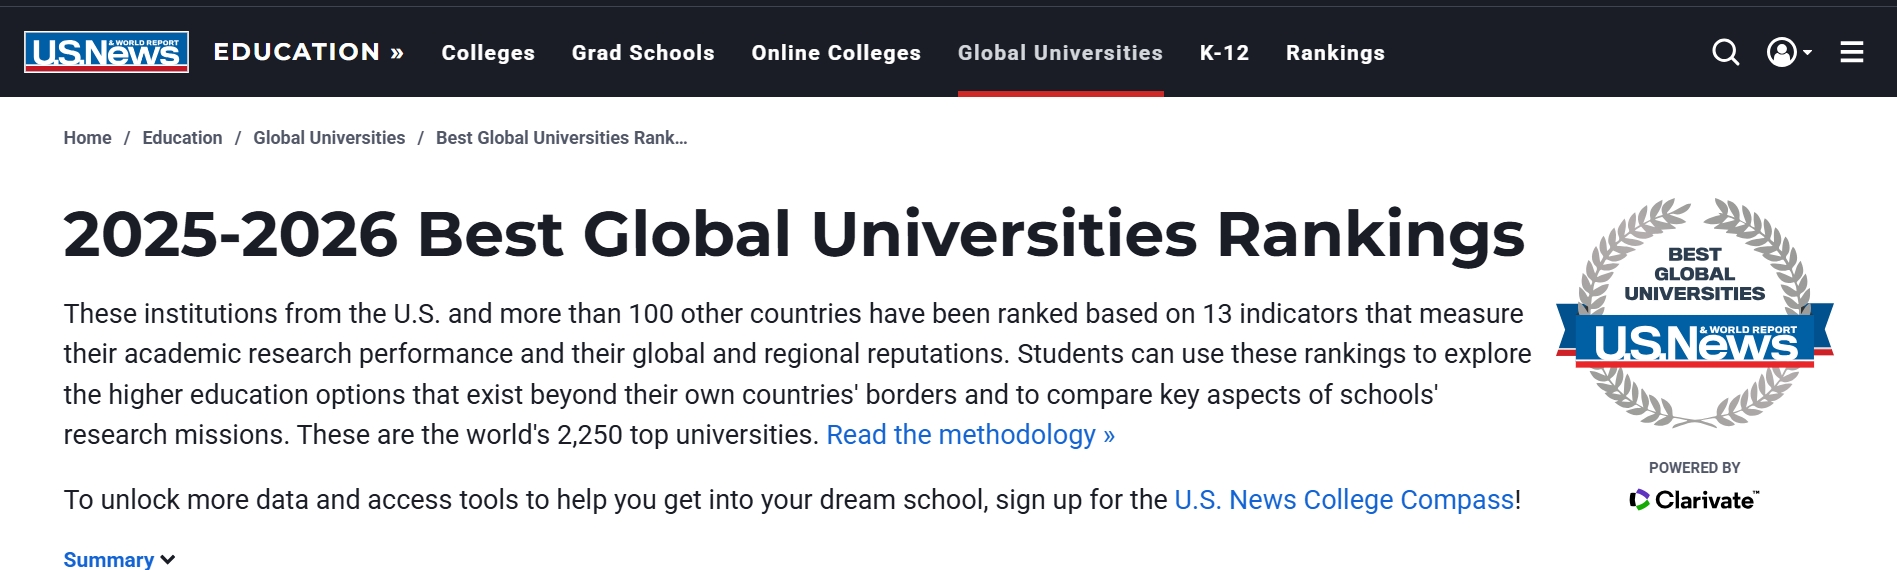The height and width of the screenshot is (570, 1897).
Task: Go to Online Colleges
Action: coord(836,53)
